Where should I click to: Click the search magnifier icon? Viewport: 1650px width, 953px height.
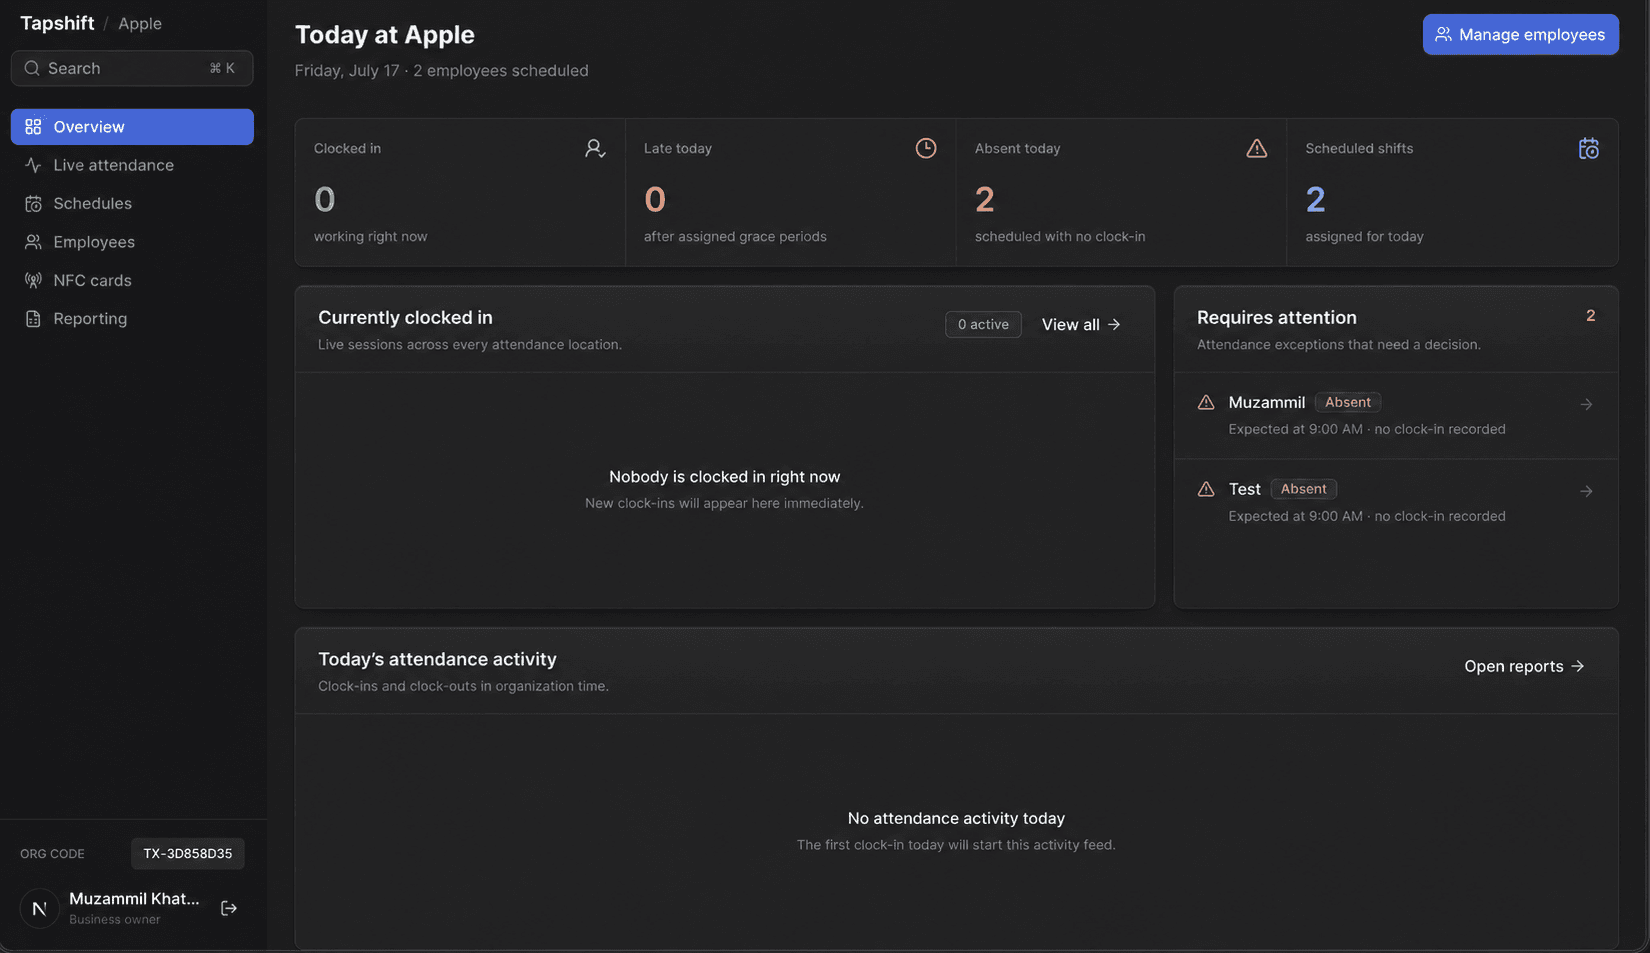[32, 68]
